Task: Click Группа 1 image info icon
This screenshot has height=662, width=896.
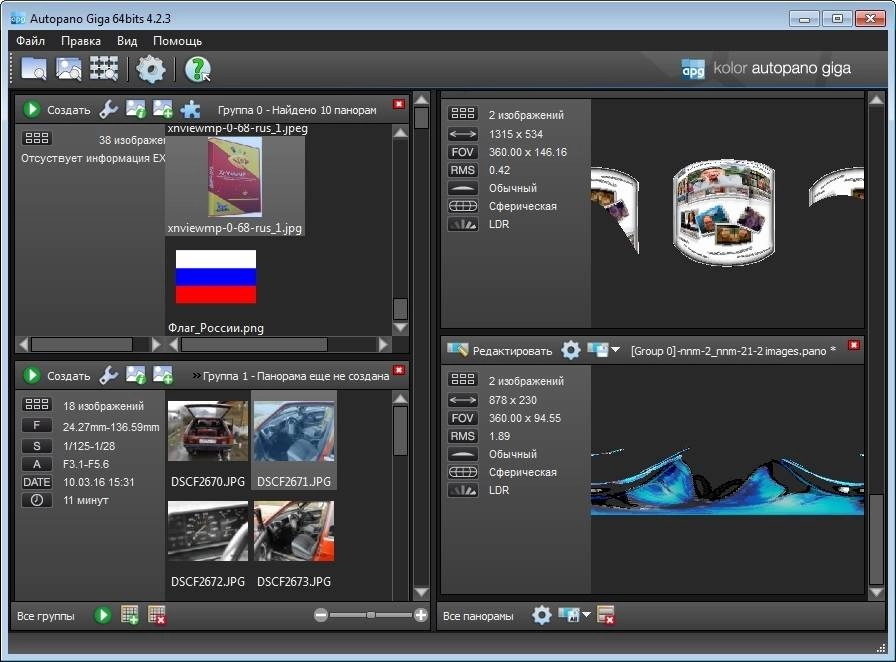Action: (136, 376)
